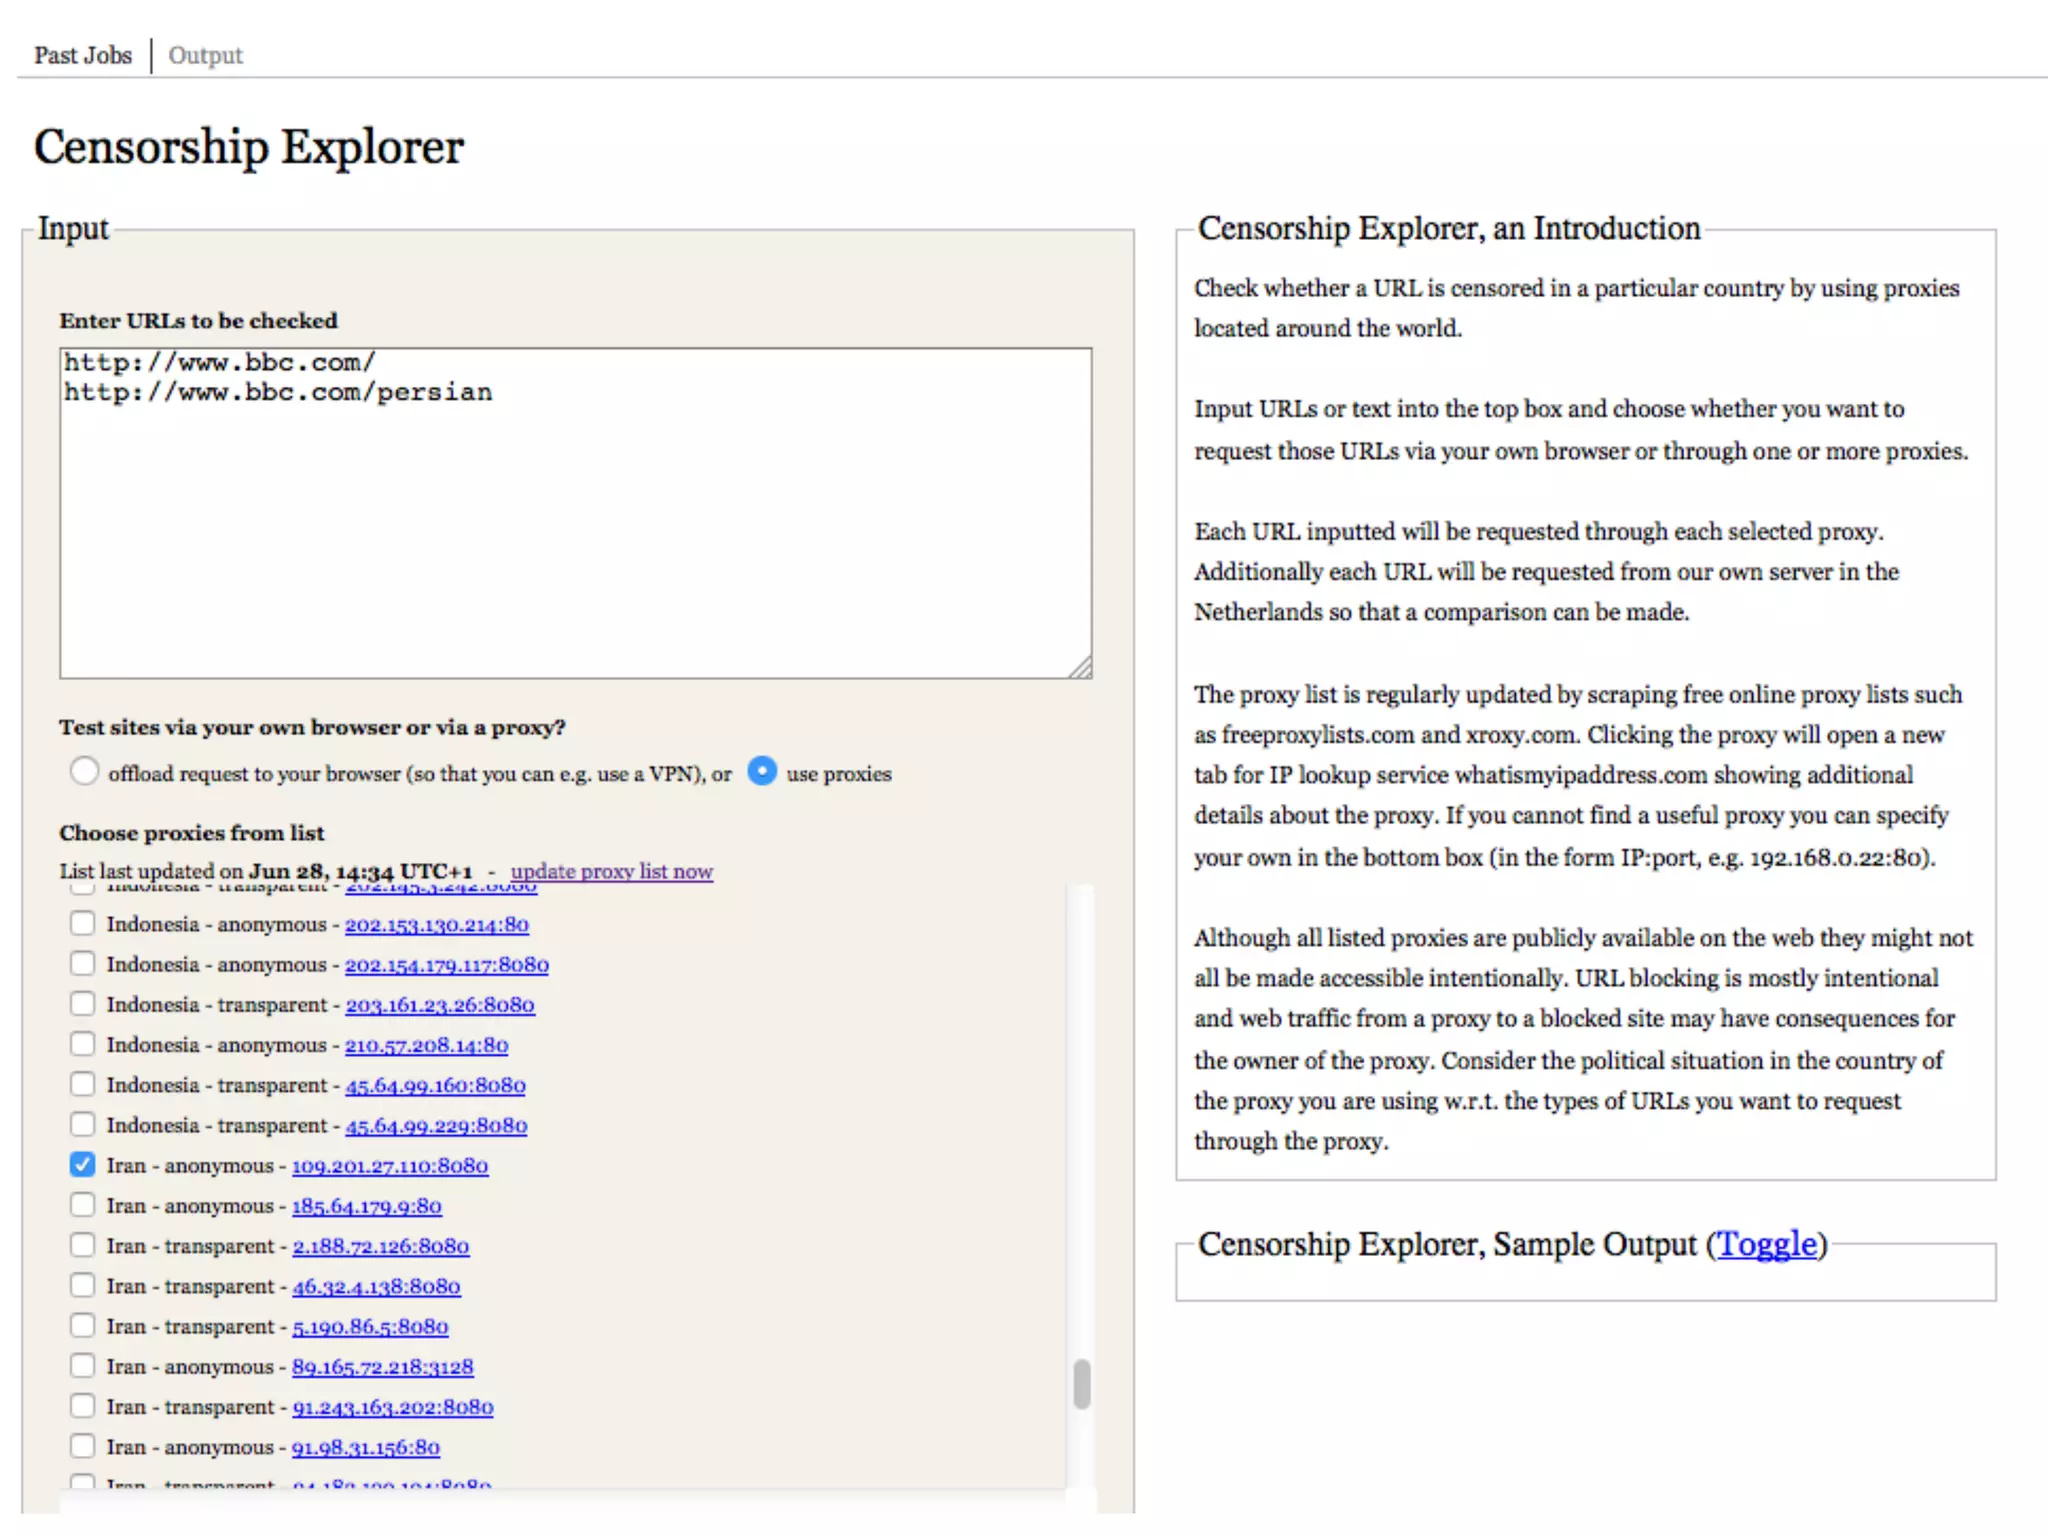
Task: Check Indonesia anonymous proxy 202.153.130.214:80
Action: [x=83, y=923]
